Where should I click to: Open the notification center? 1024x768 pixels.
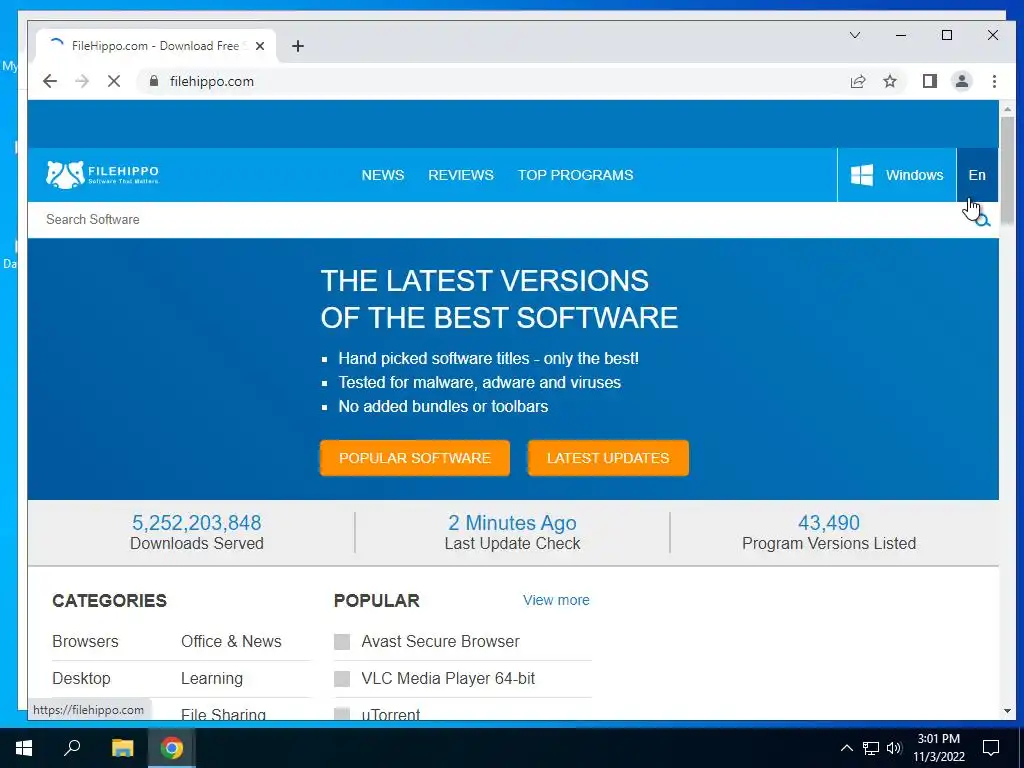pos(991,748)
